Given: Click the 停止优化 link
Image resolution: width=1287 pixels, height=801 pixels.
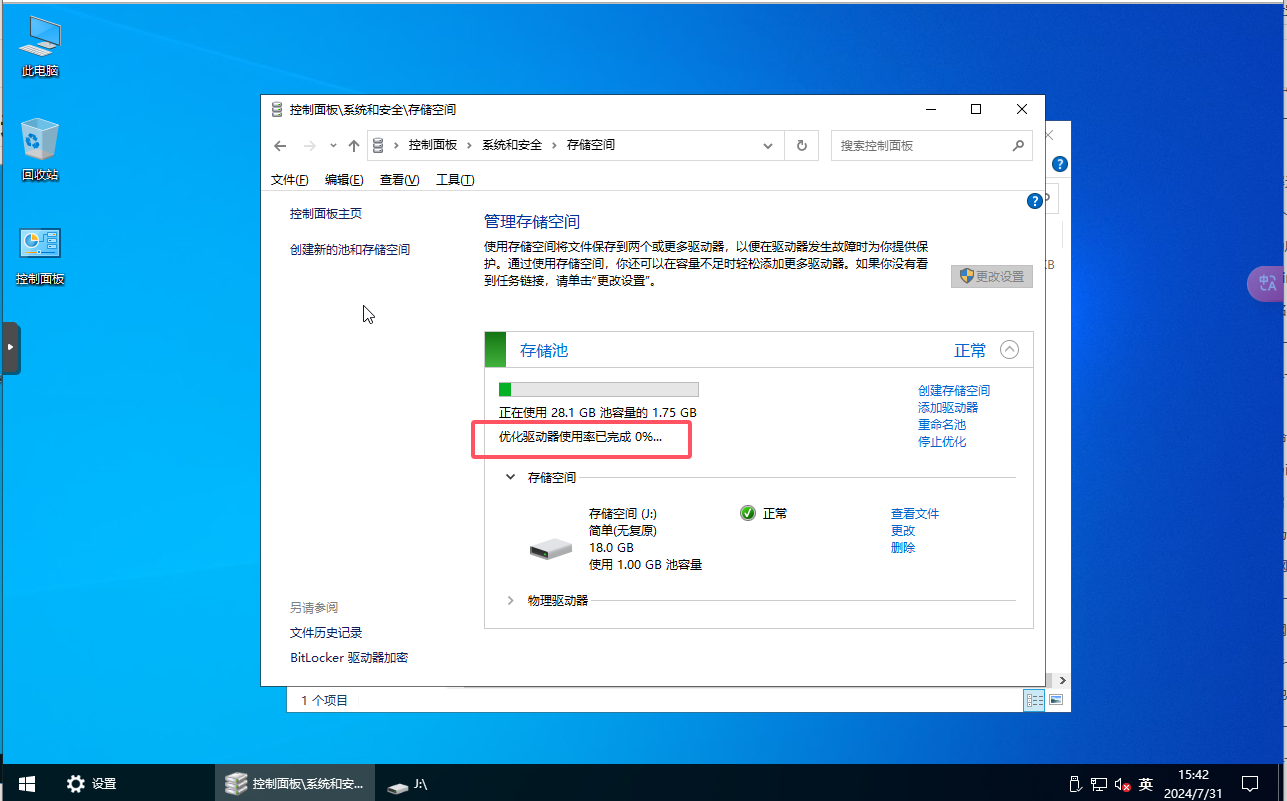Looking at the screenshot, I should click(942, 442).
